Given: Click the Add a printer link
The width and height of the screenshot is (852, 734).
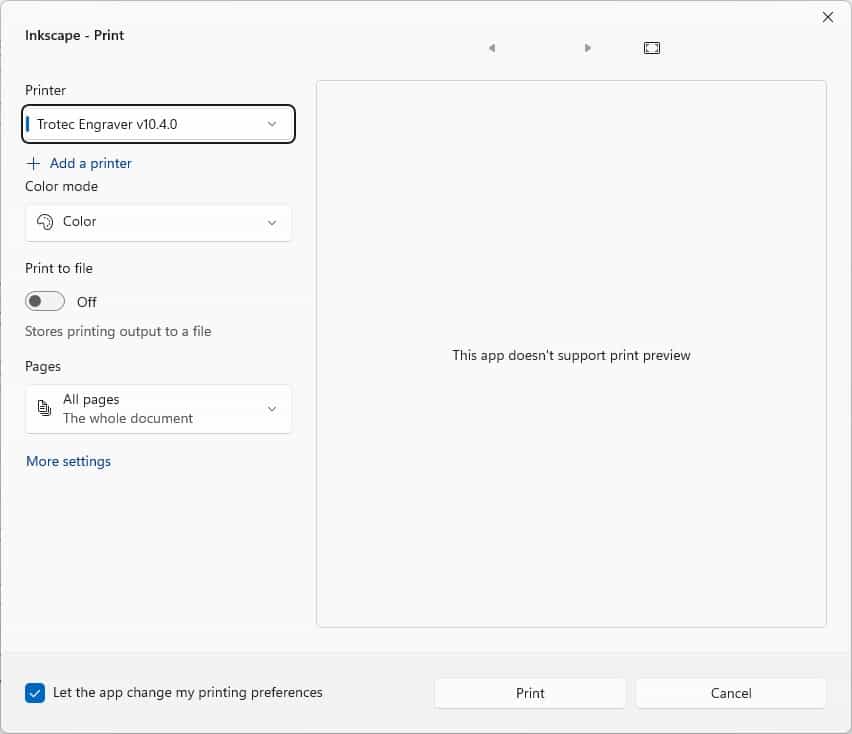Looking at the screenshot, I should coord(91,163).
